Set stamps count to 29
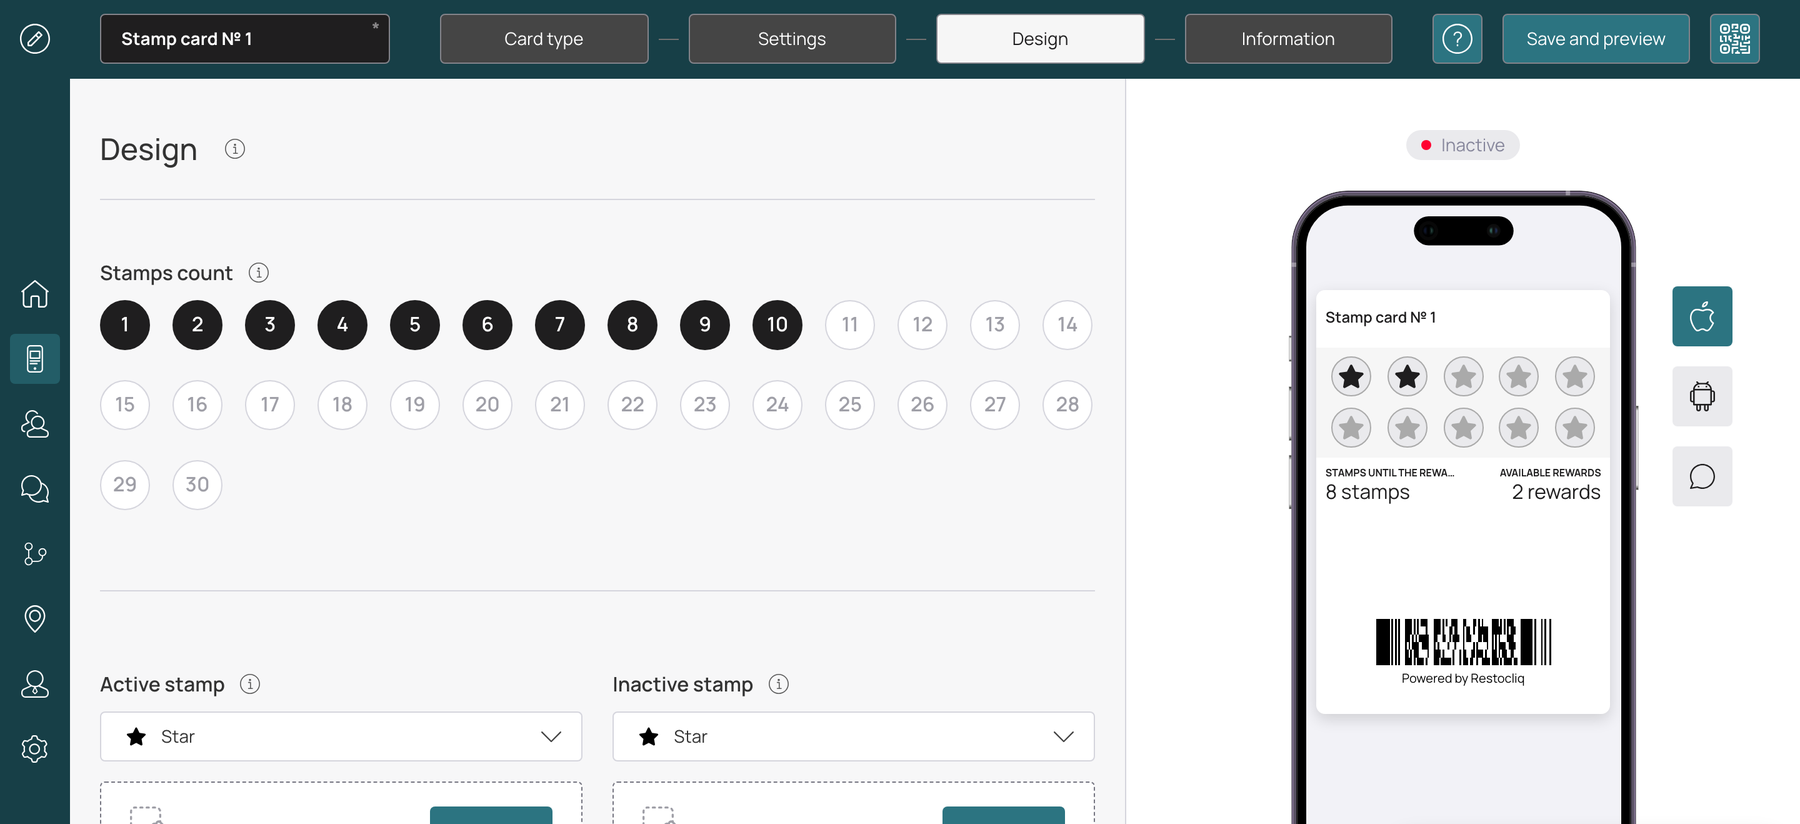Image resolution: width=1800 pixels, height=824 pixels. coord(125,485)
